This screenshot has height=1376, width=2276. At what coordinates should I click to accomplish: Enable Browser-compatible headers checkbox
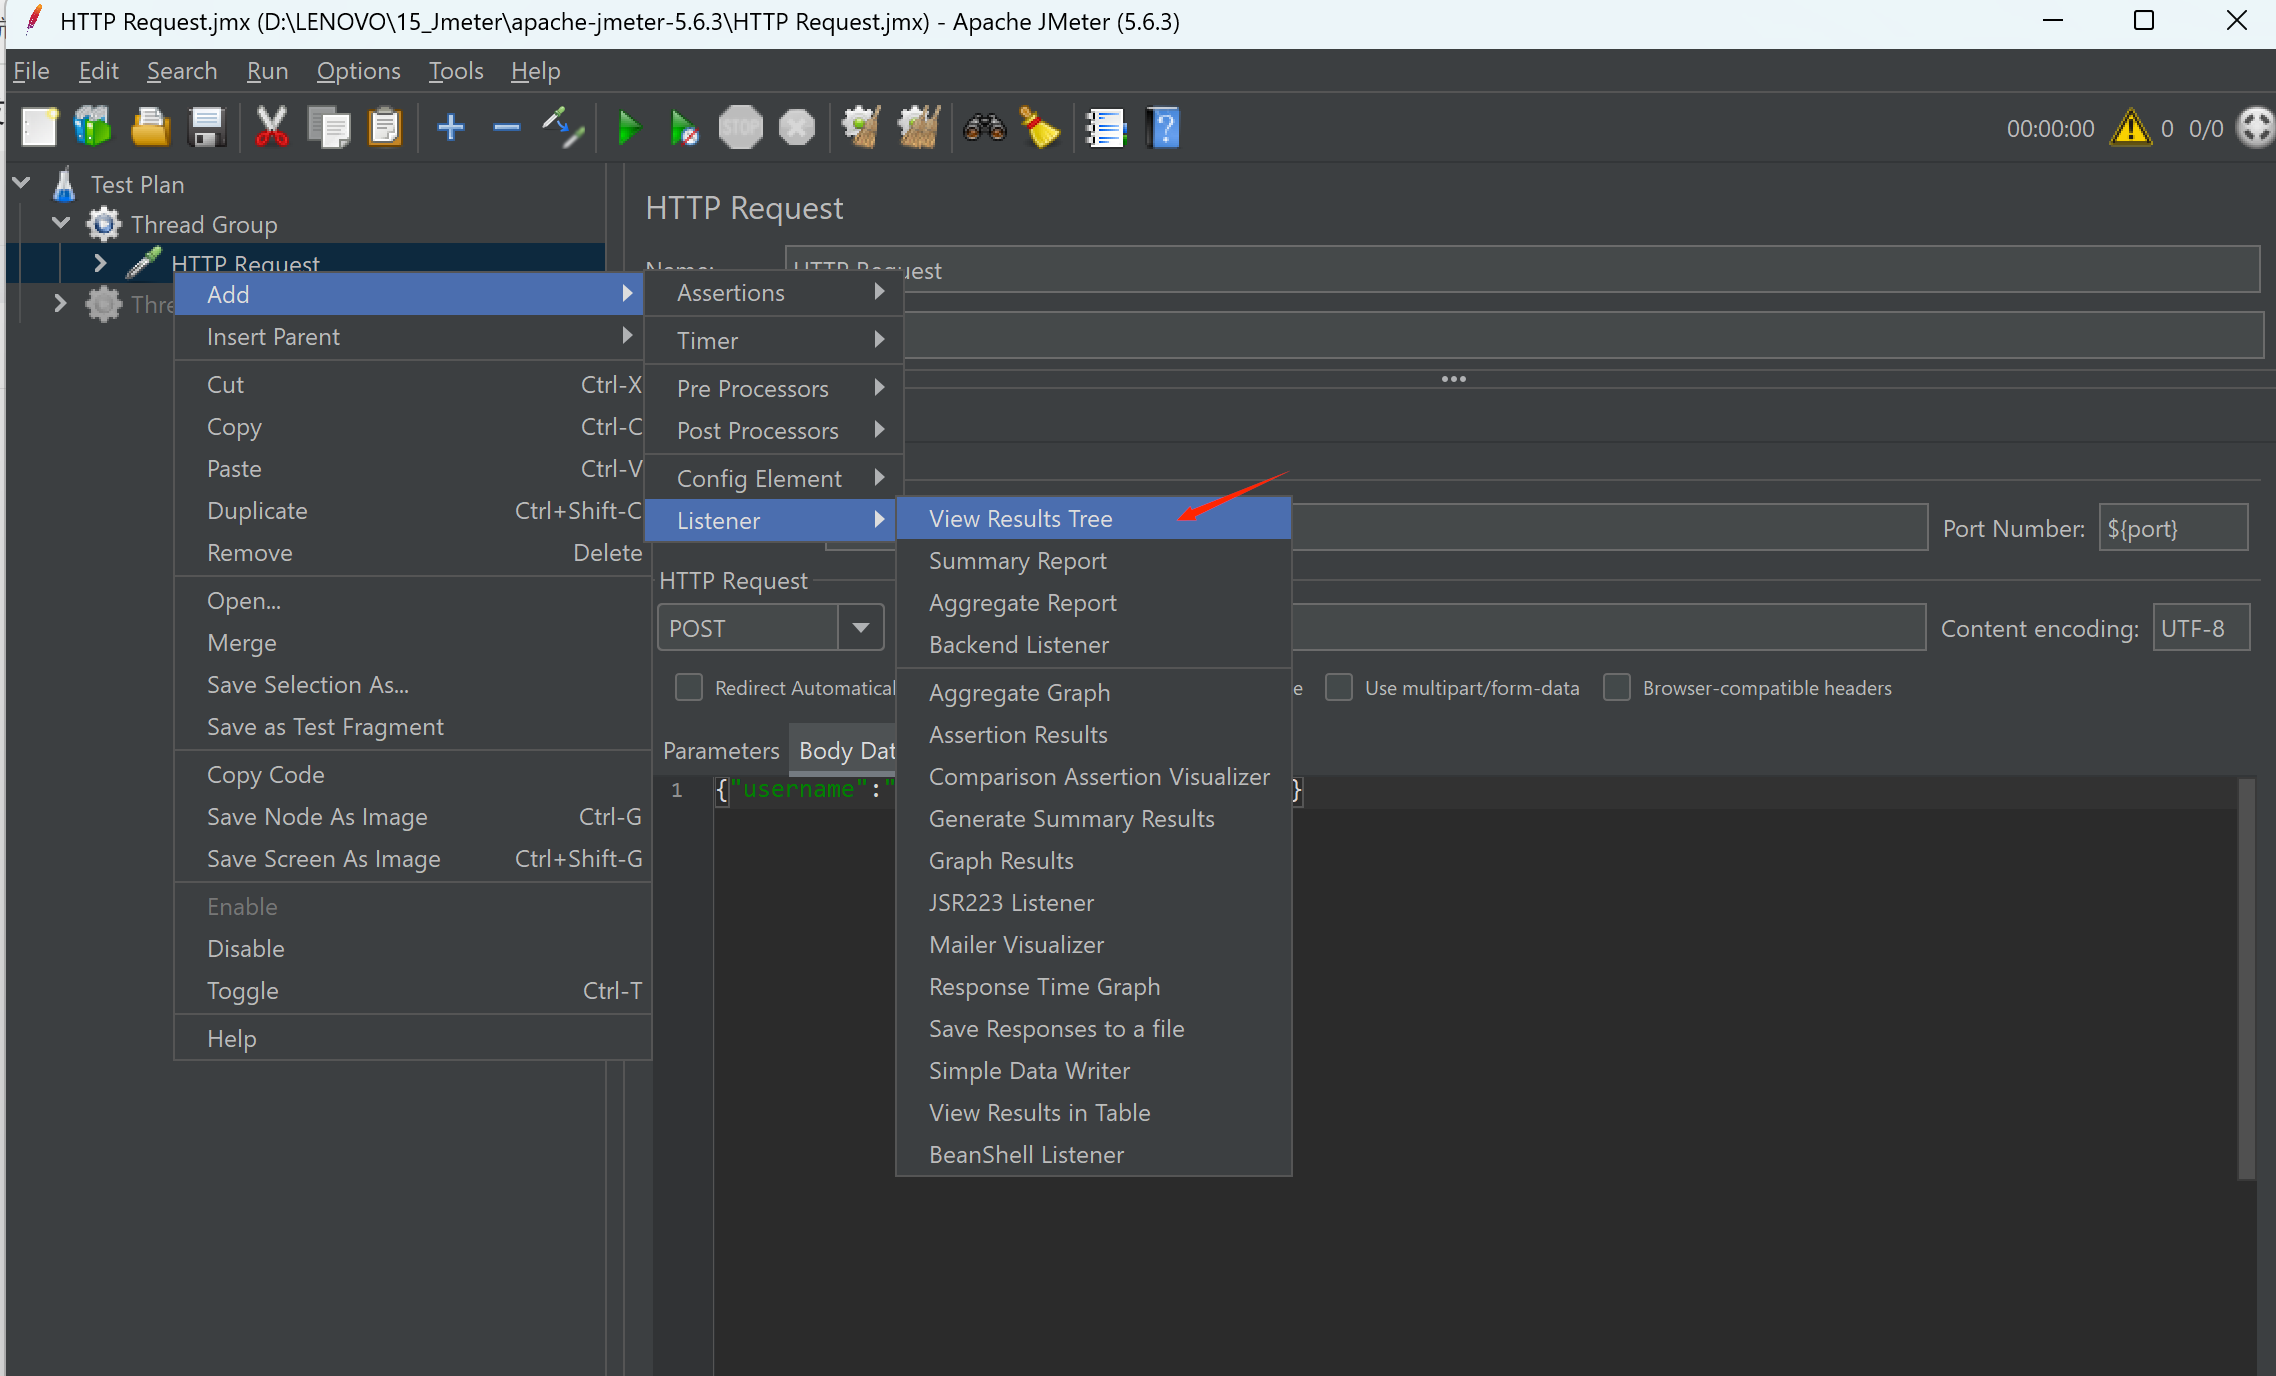[x=1617, y=687]
